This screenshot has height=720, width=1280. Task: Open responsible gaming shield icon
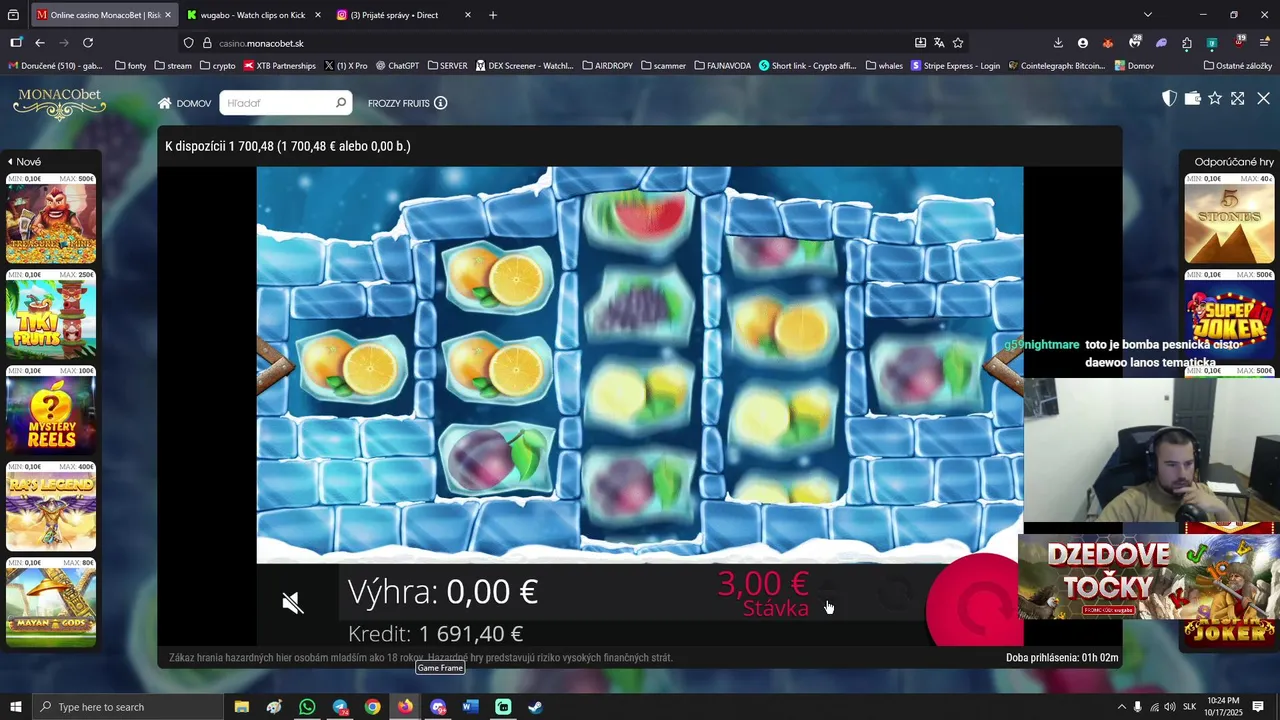coord(1169,98)
